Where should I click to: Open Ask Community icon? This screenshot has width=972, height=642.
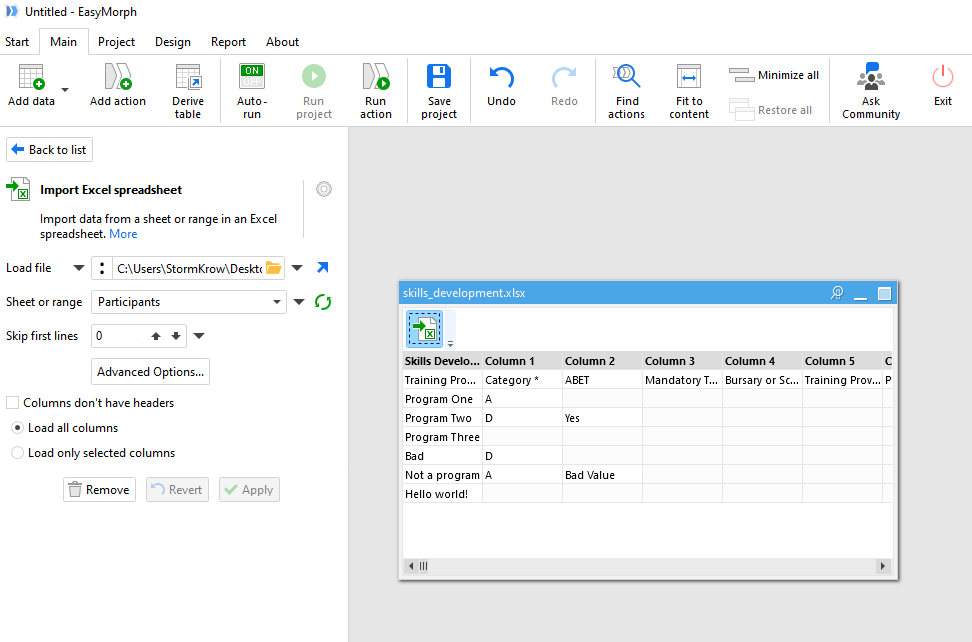[871, 77]
